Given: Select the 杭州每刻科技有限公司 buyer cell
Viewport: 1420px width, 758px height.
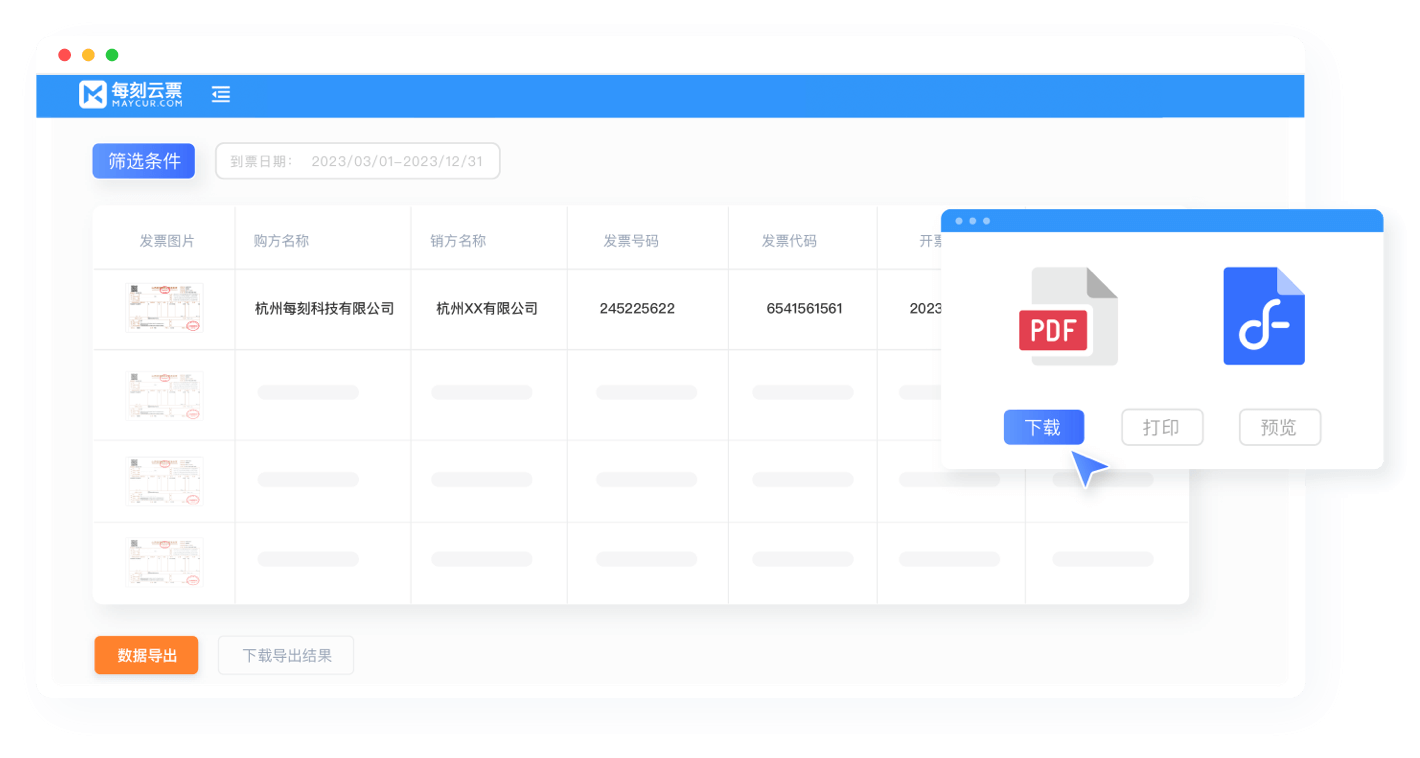Looking at the screenshot, I should (324, 309).
